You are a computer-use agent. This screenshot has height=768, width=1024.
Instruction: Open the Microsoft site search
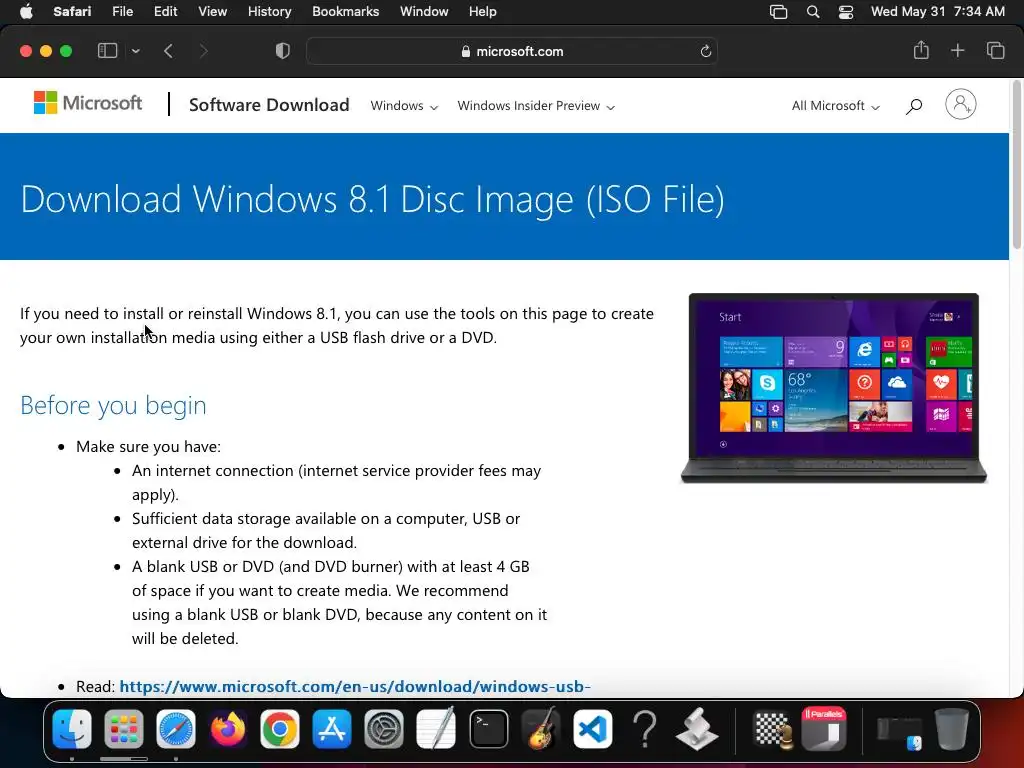(x=914, y=106)
